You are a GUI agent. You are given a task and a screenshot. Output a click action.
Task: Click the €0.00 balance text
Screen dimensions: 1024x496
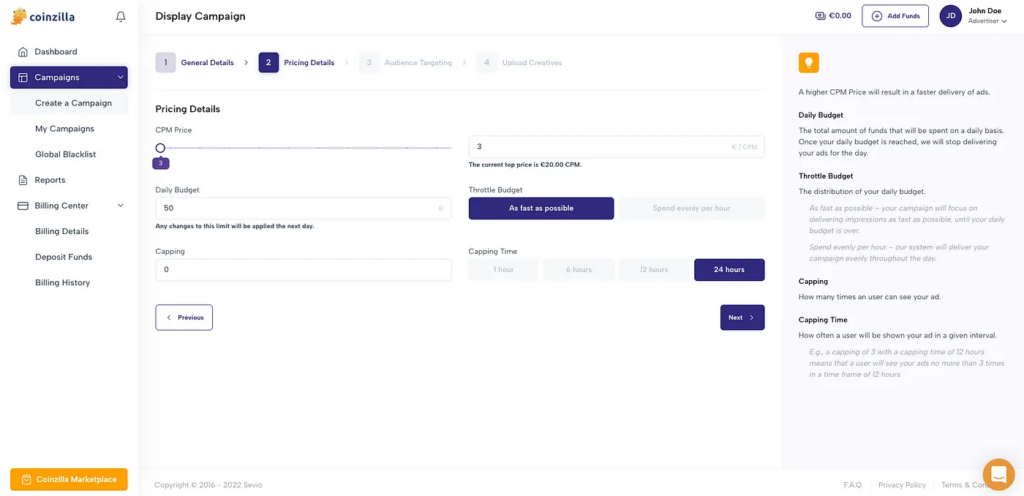(840, 16)
